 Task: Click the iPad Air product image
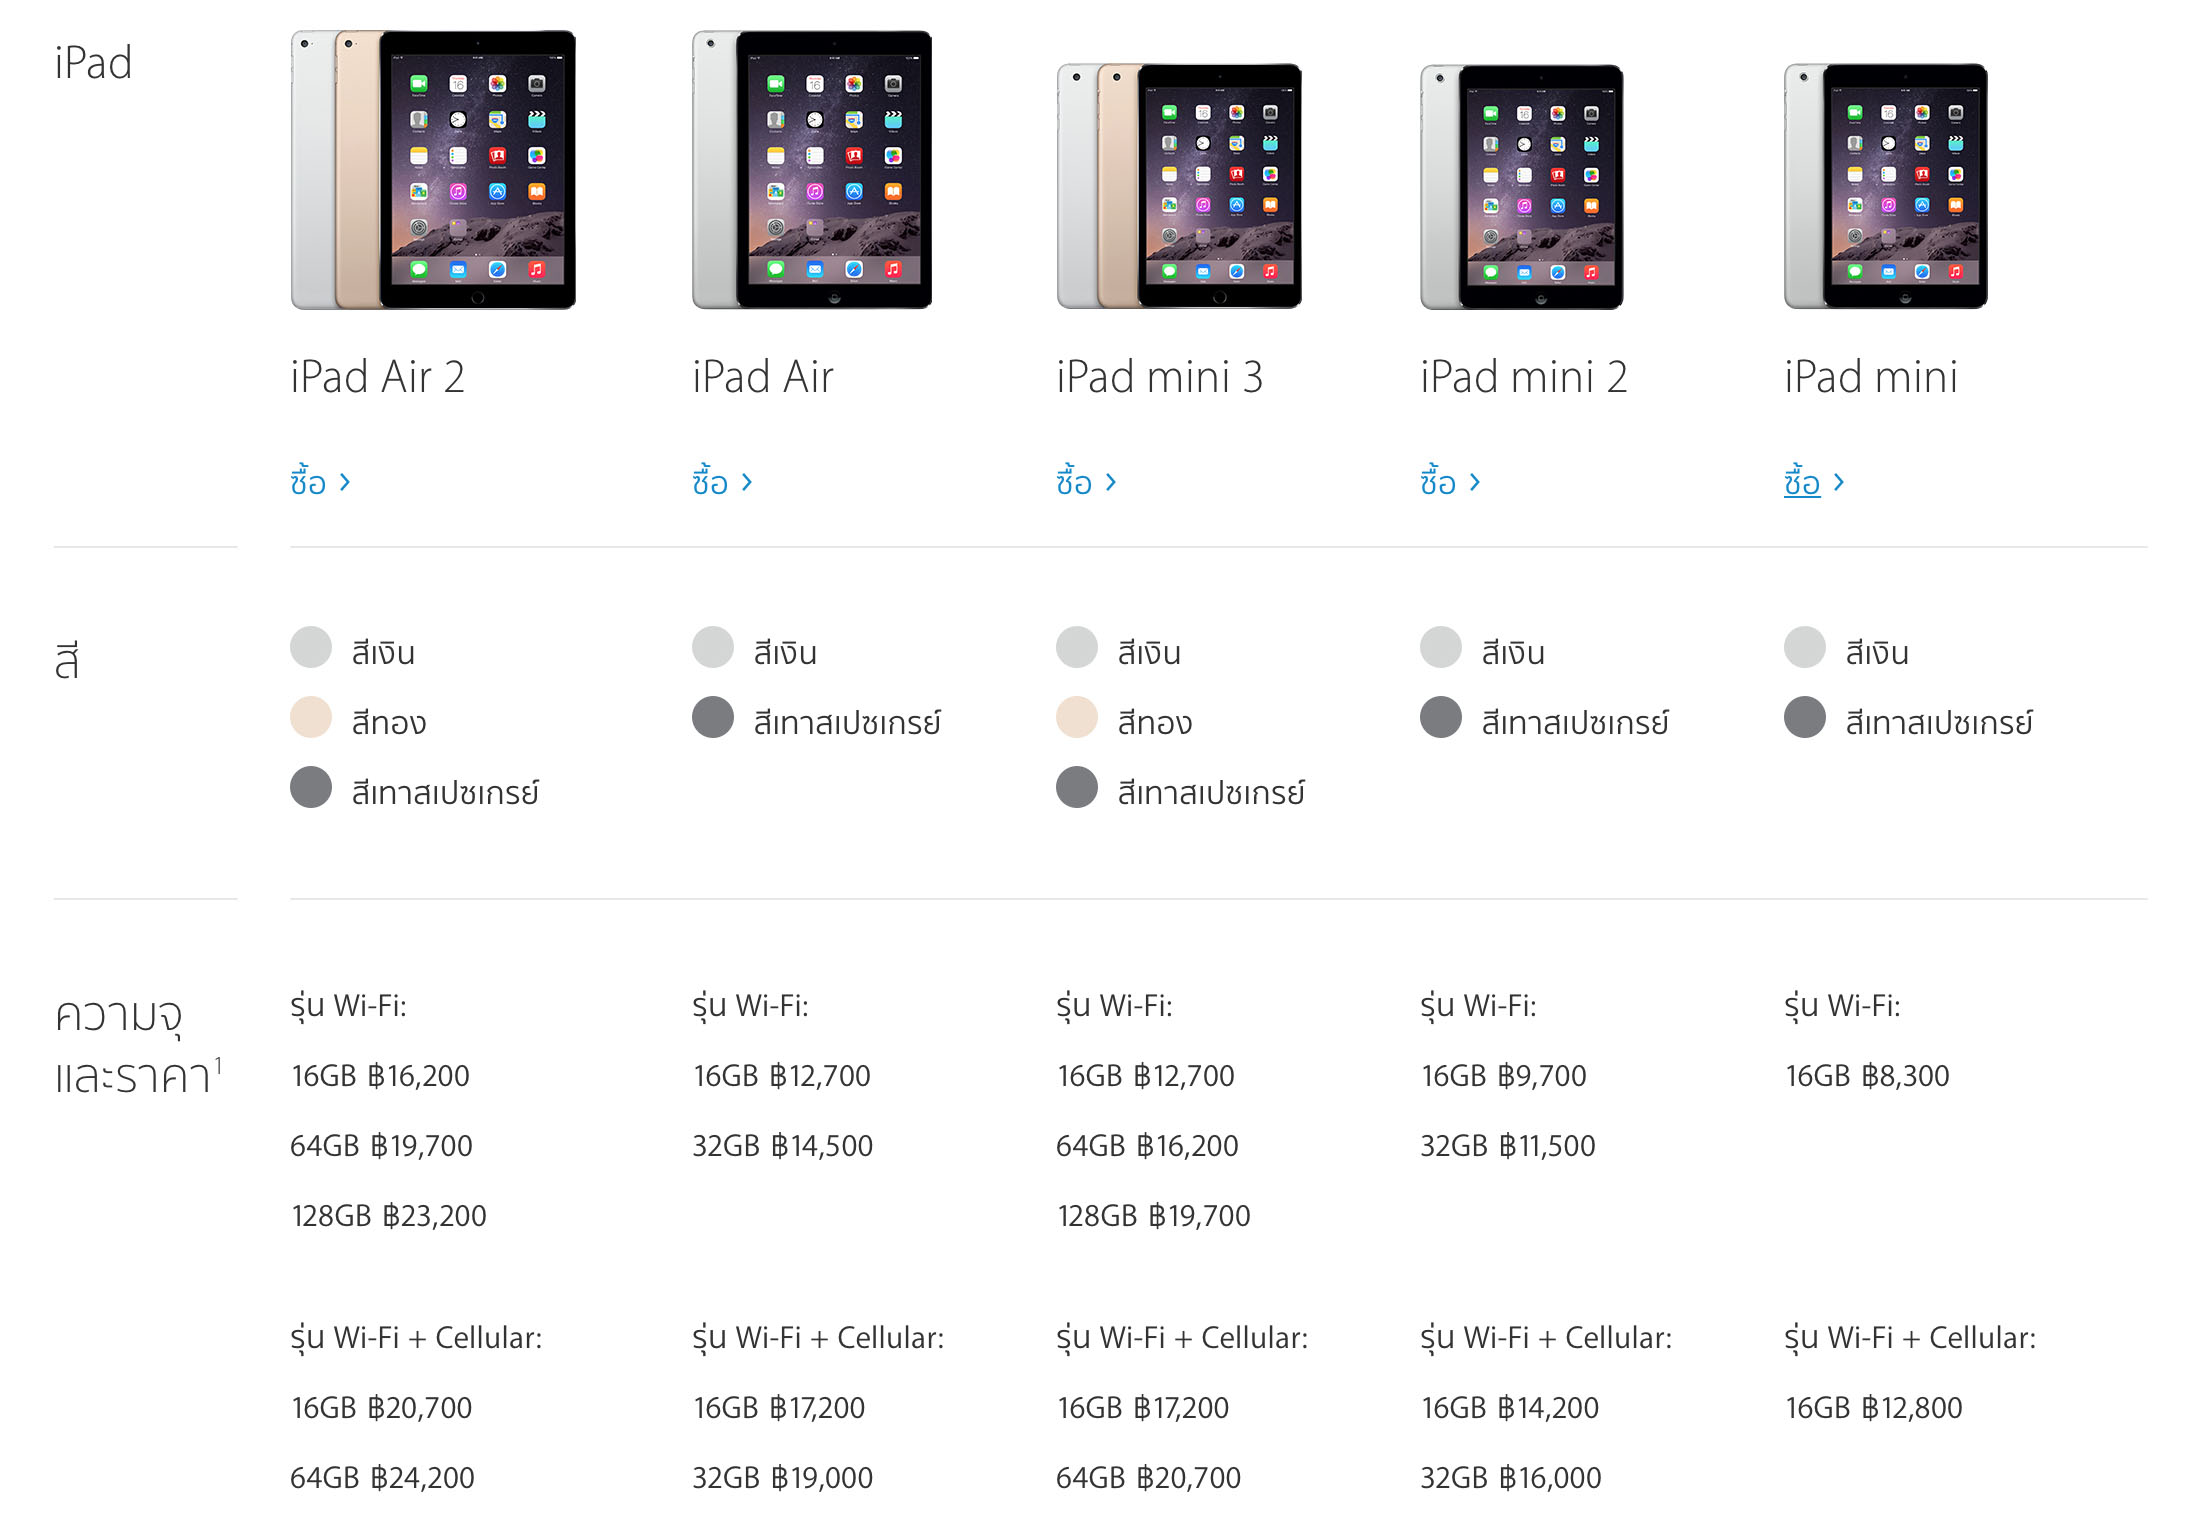812,170
